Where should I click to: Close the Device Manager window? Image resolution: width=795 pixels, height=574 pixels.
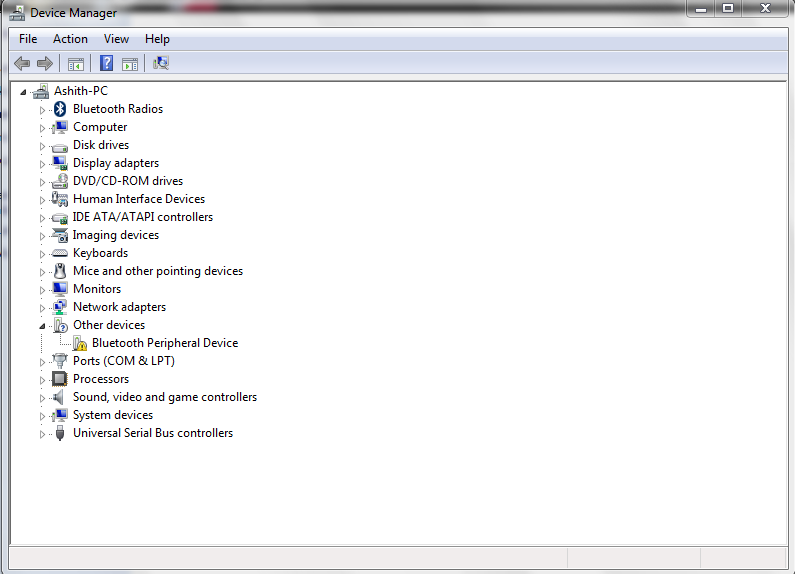(766, 9)
